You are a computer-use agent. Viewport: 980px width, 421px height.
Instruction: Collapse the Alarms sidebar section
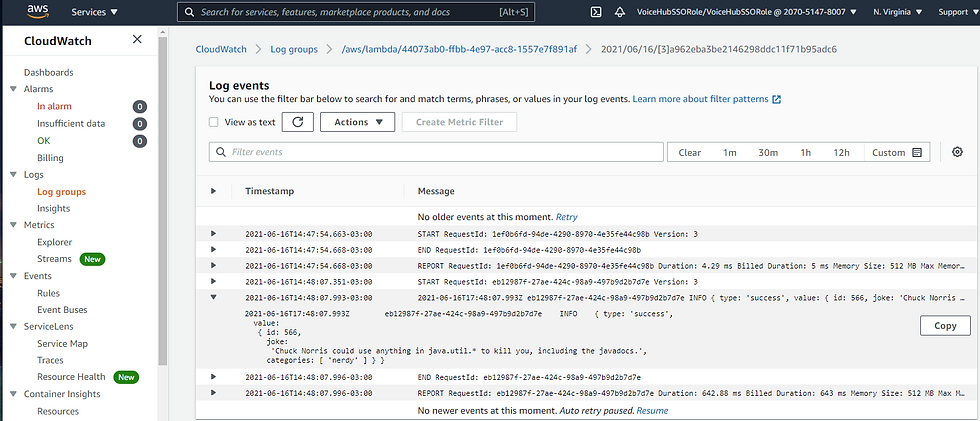point(13,89)
